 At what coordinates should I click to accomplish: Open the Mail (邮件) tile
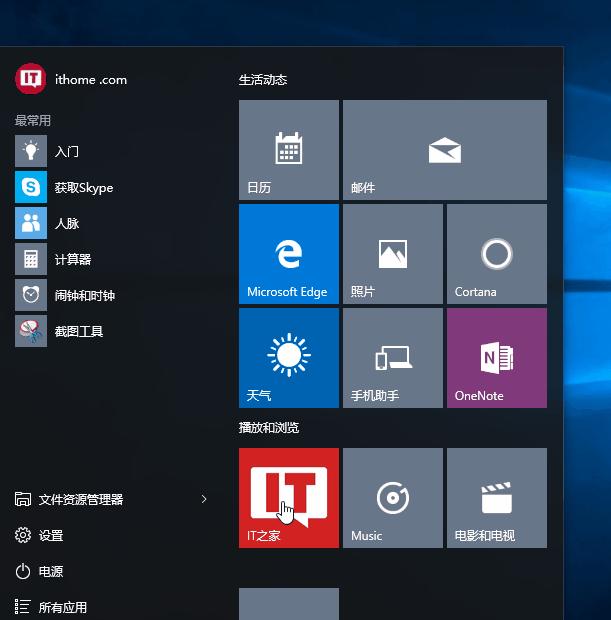[x=445, y=150]
